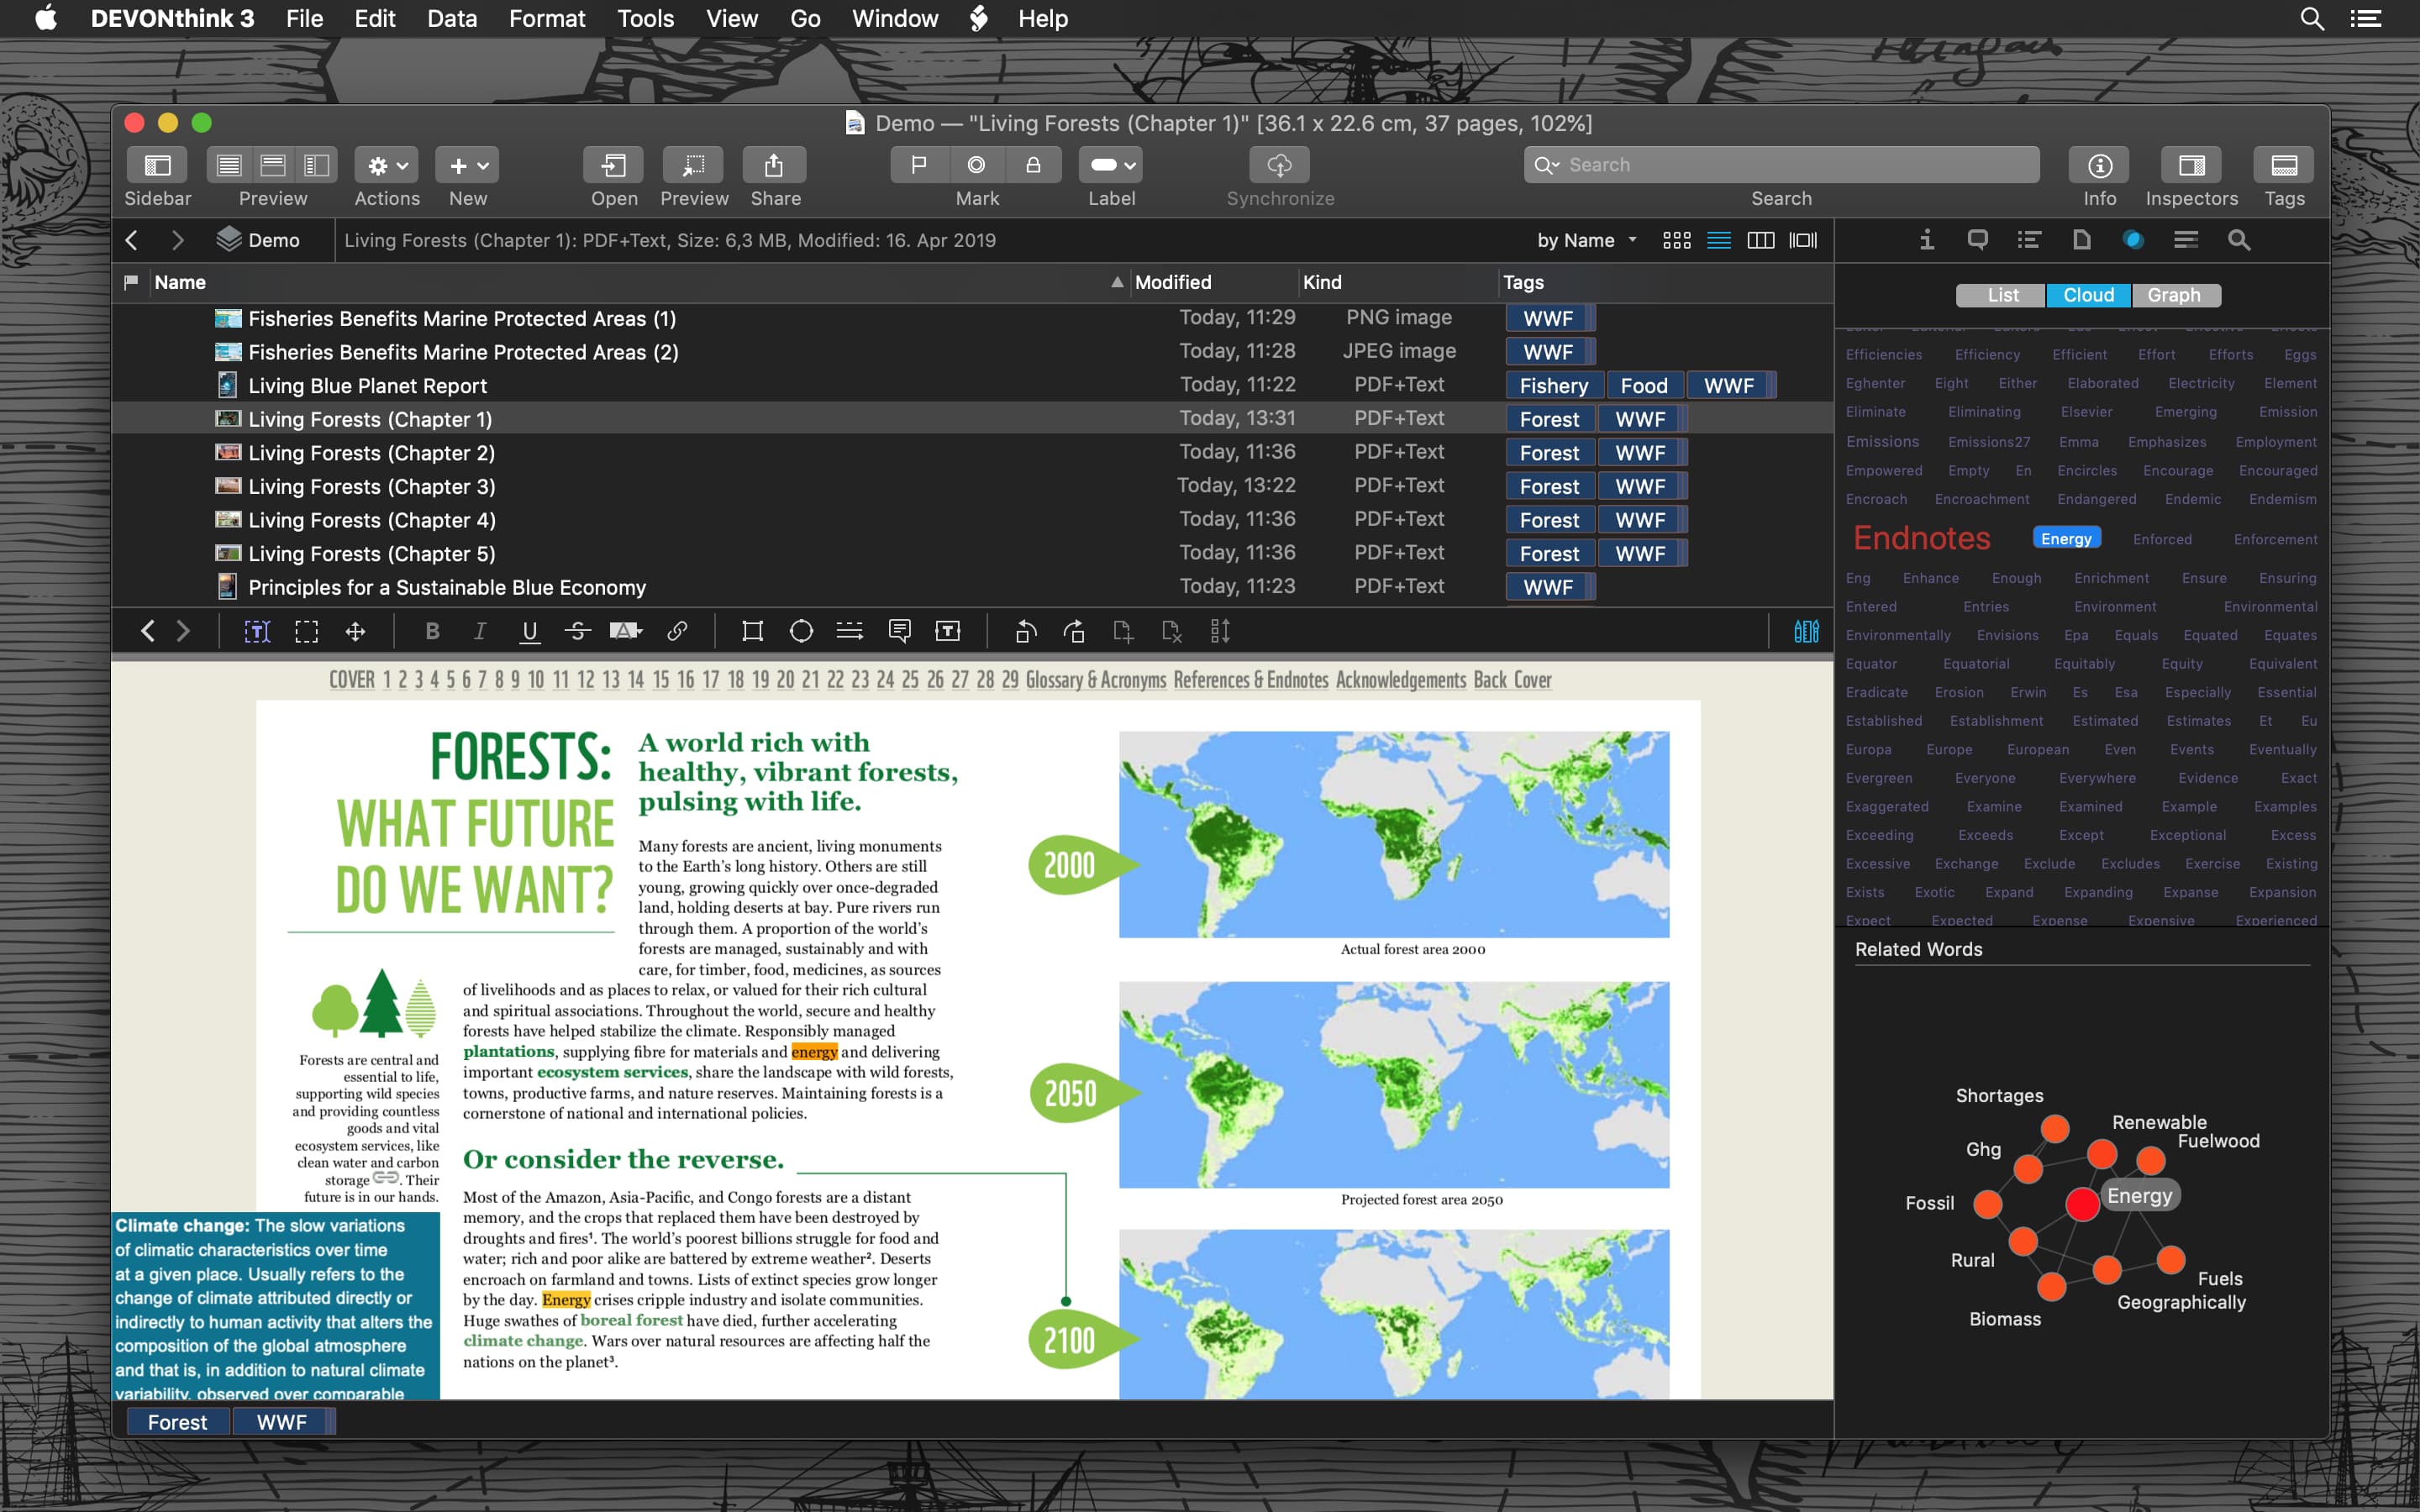Screen dimensions: 2420x1512
Task: Rotate page left icon in editing bar
Action: click(x=1025, y=631)
